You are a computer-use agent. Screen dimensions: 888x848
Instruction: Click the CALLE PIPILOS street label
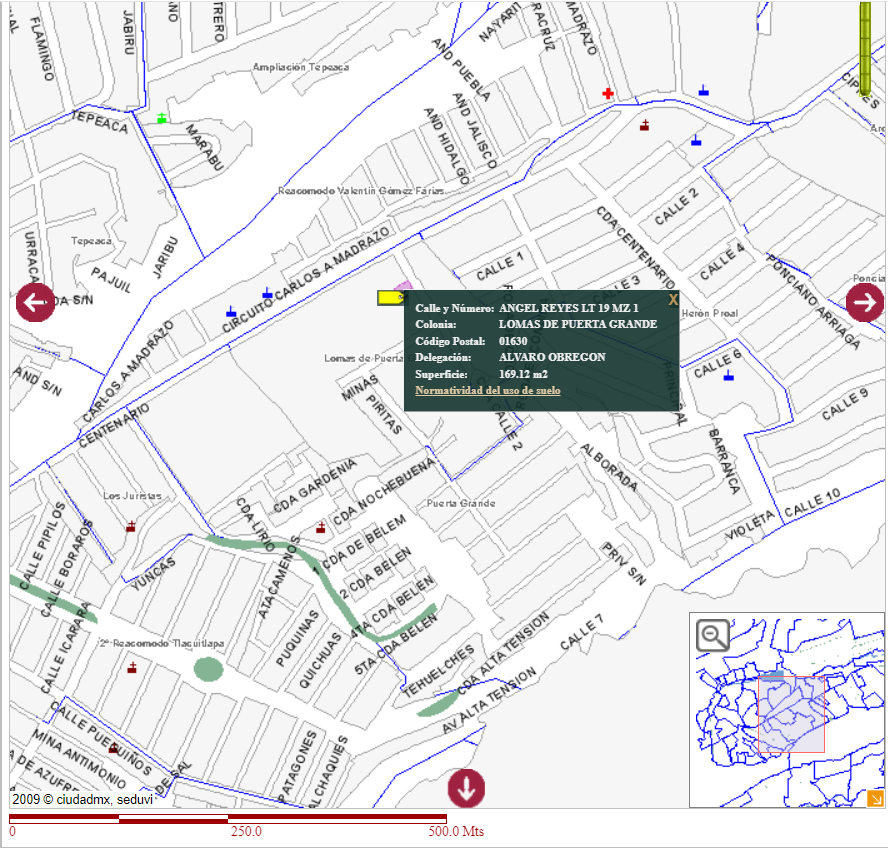[42, 546]
